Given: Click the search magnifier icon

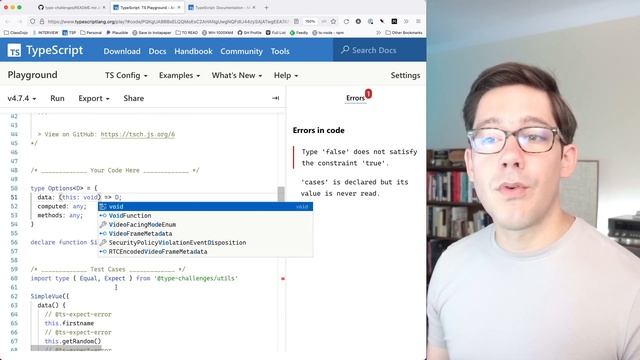Looking at the screenshot, I should pos(345,50).
